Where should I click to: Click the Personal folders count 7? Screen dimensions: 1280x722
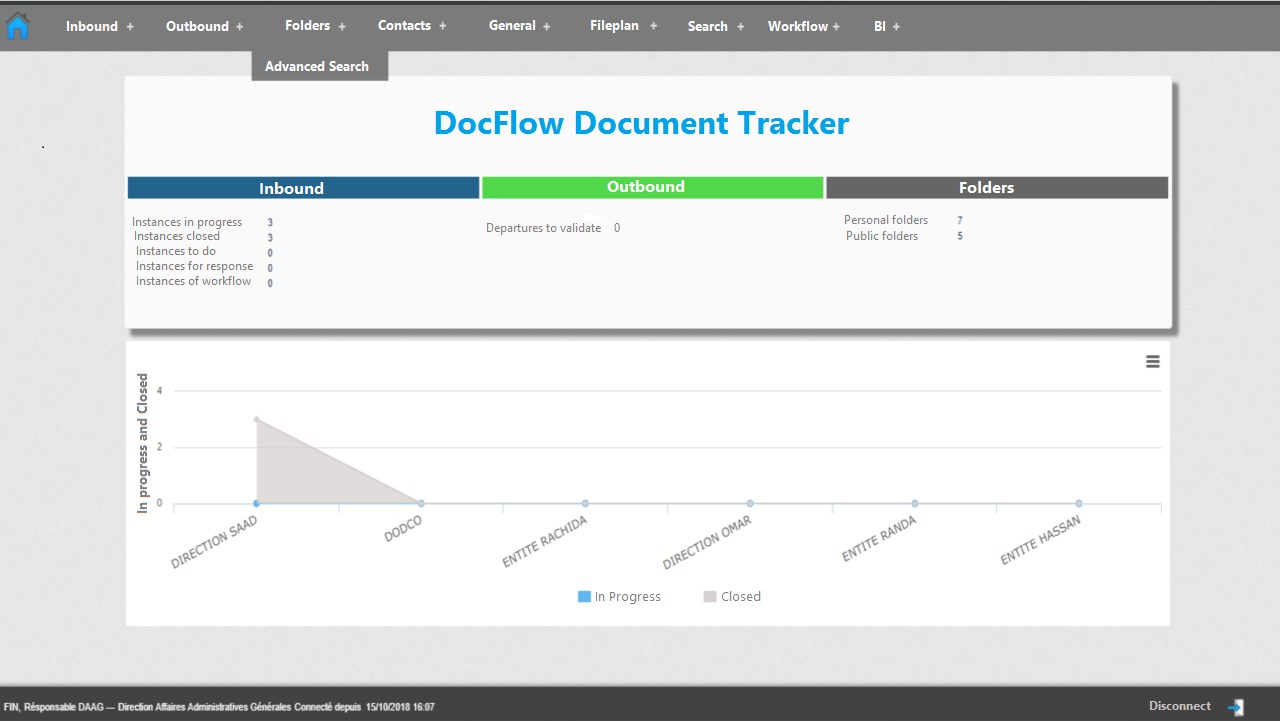pyautogui.click(x=960, y=220)
